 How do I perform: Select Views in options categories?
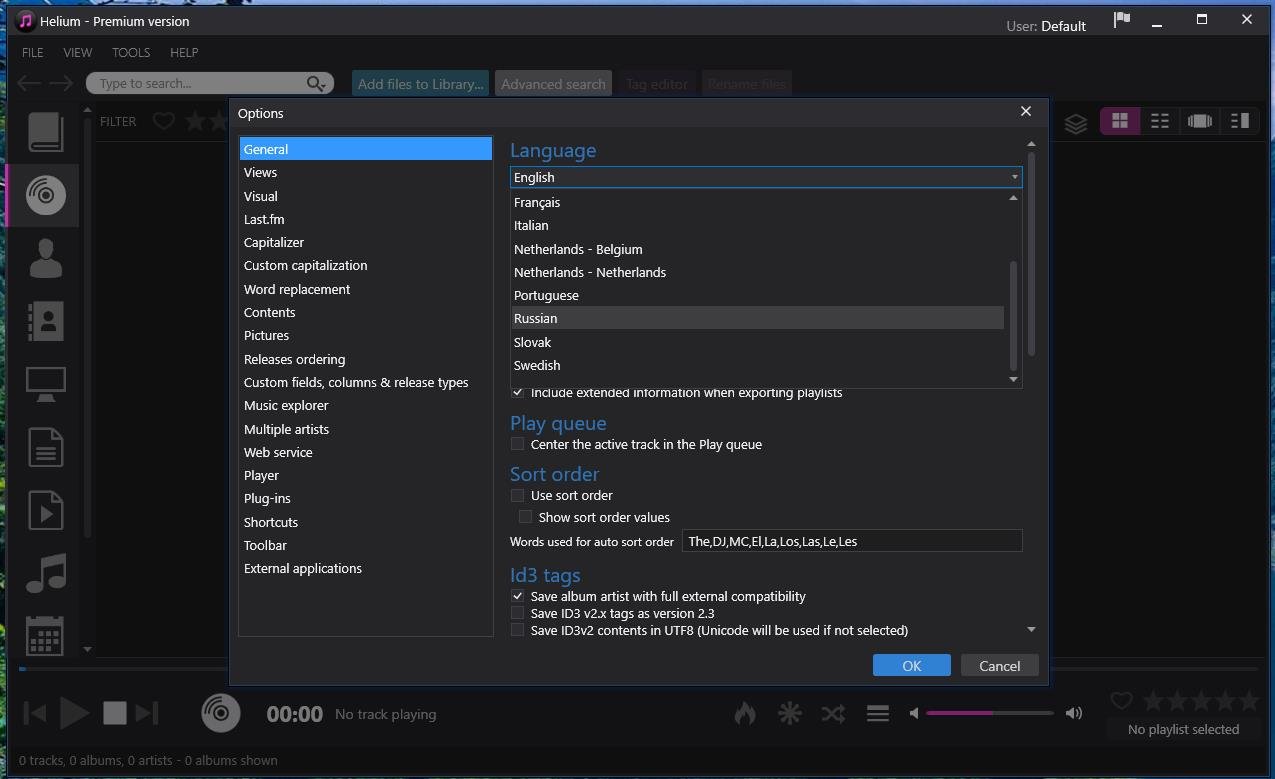tap(366, 172)
